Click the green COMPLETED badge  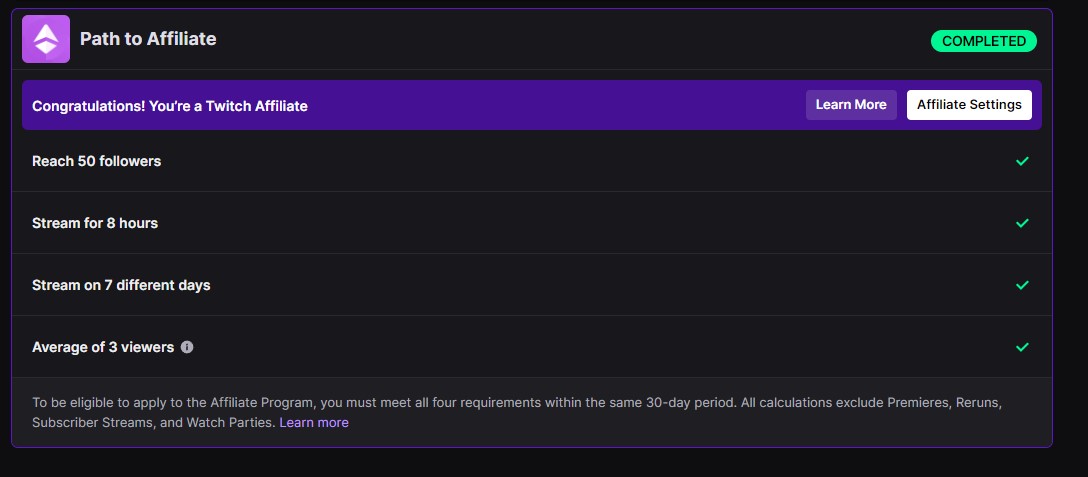coord(983,41)
